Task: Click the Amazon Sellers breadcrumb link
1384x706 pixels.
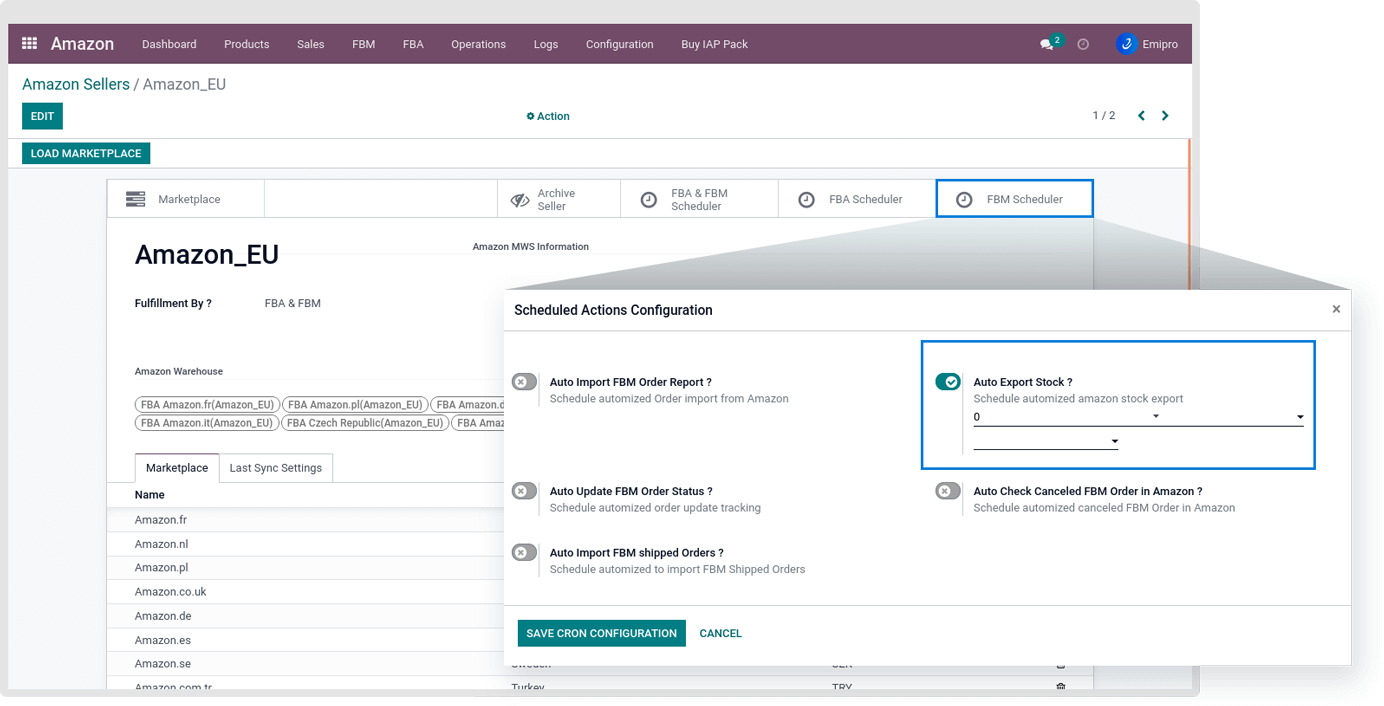Action: [76, 85]
